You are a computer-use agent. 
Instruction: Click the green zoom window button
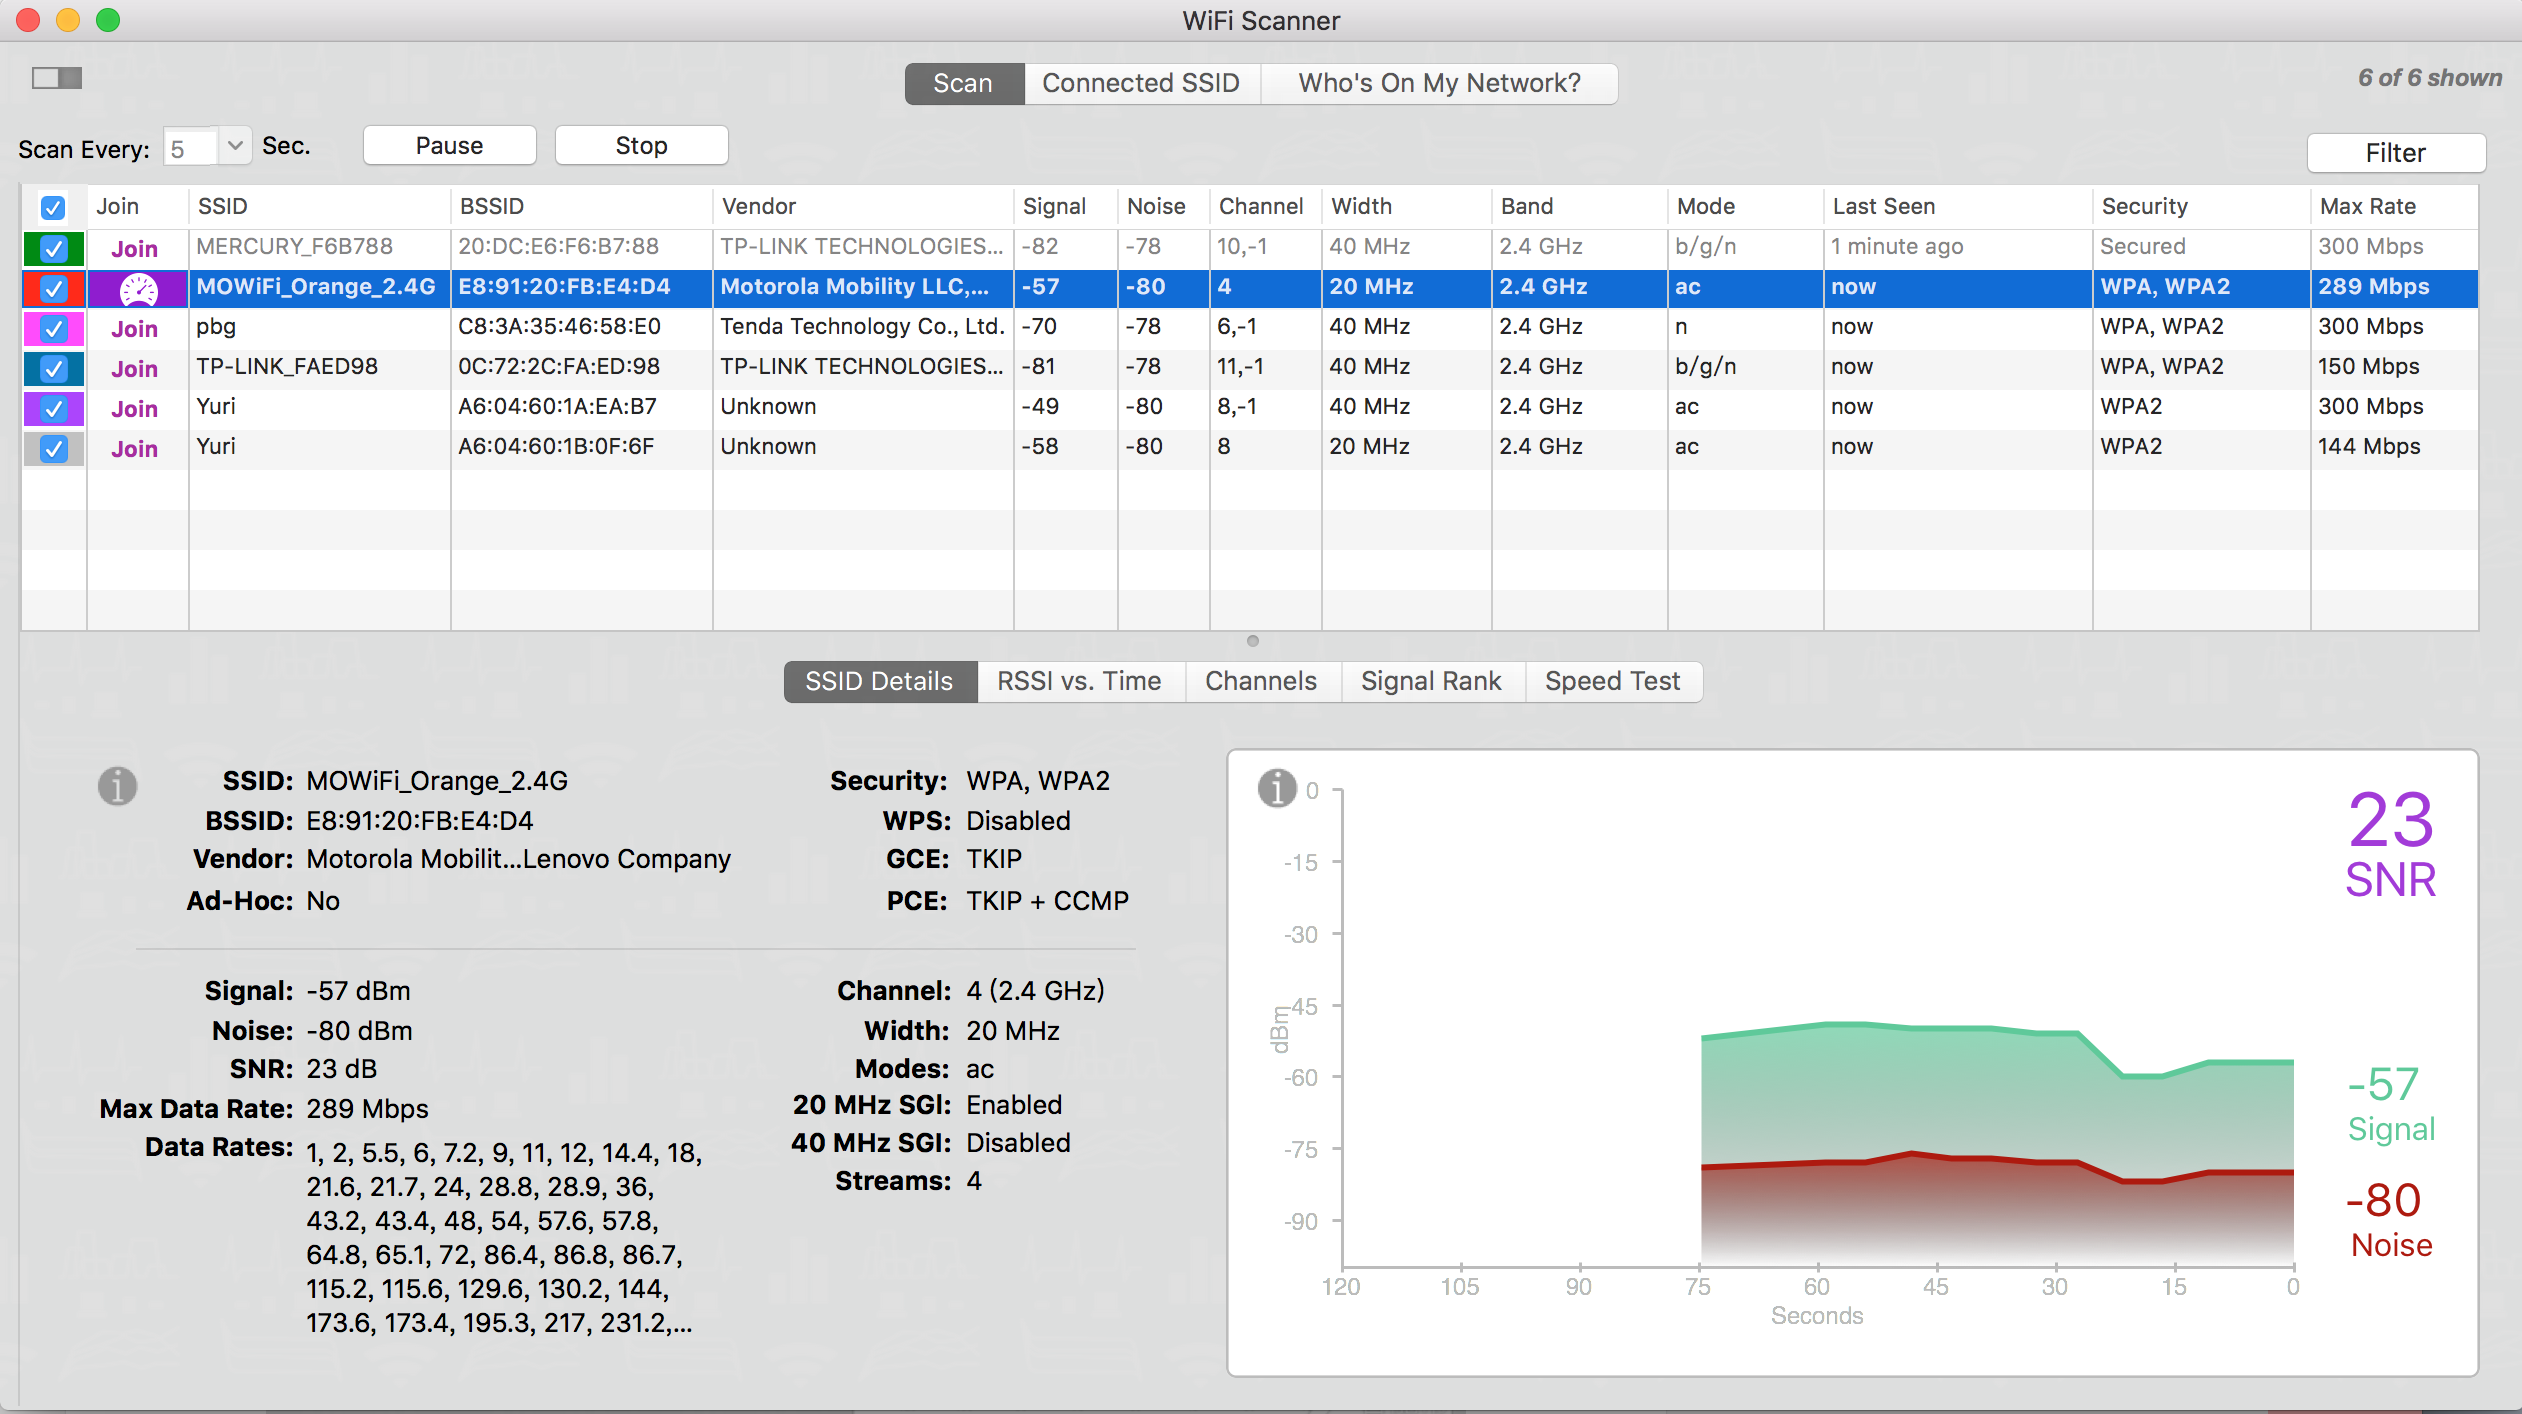[x=108, y=20]
